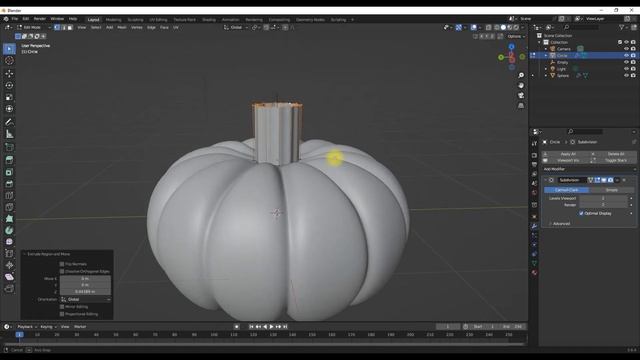The height and width of the screenshot is (360, 640).
Task: Enable Mirror Editing checkbox
Action: pyautogui.click(x=62, y=307)
